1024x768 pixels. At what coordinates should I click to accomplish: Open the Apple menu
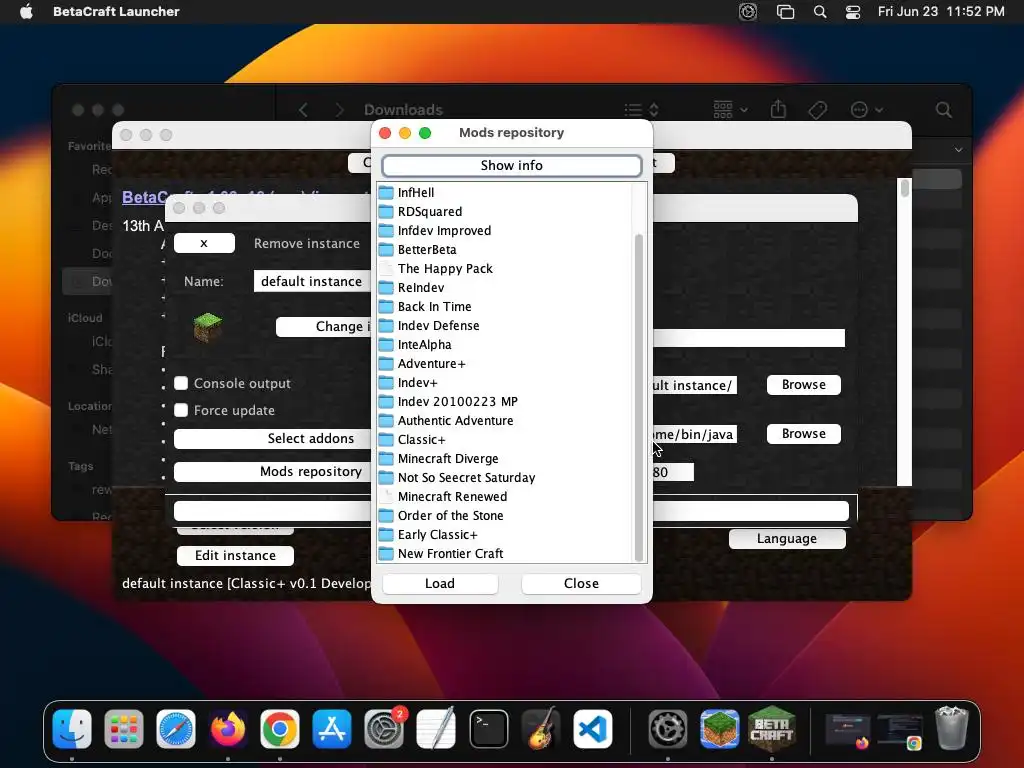pos(26,12)
